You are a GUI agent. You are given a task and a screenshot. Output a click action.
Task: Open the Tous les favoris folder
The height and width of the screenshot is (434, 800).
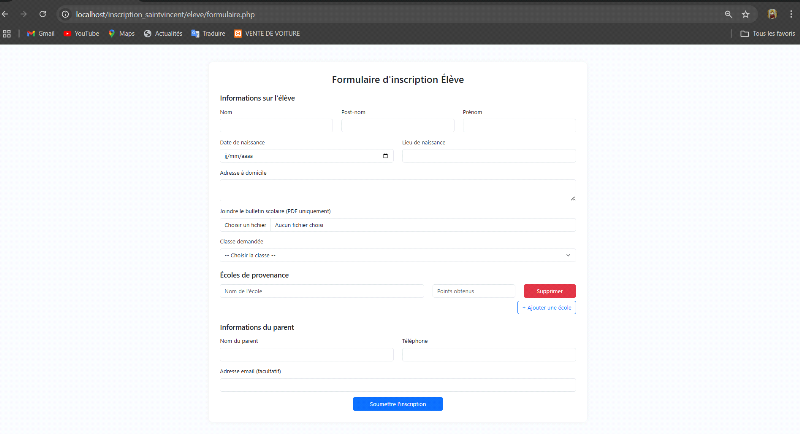(767, 33)
